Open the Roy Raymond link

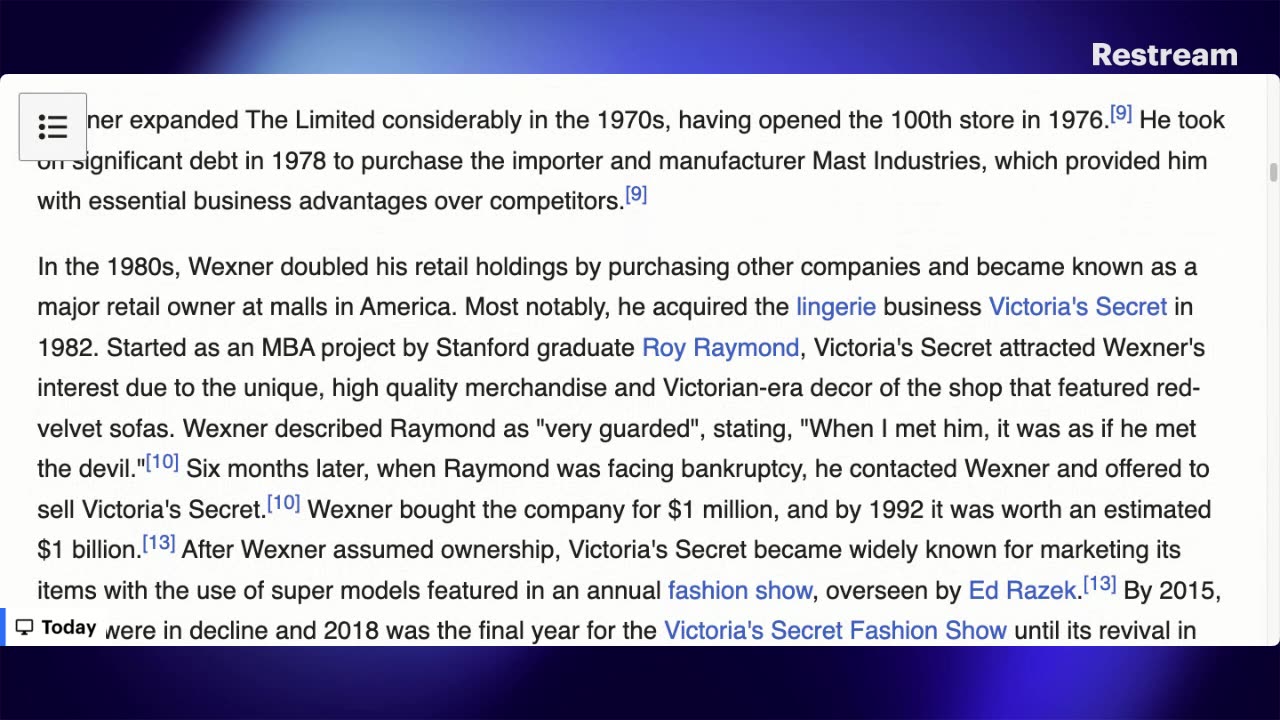720,348
